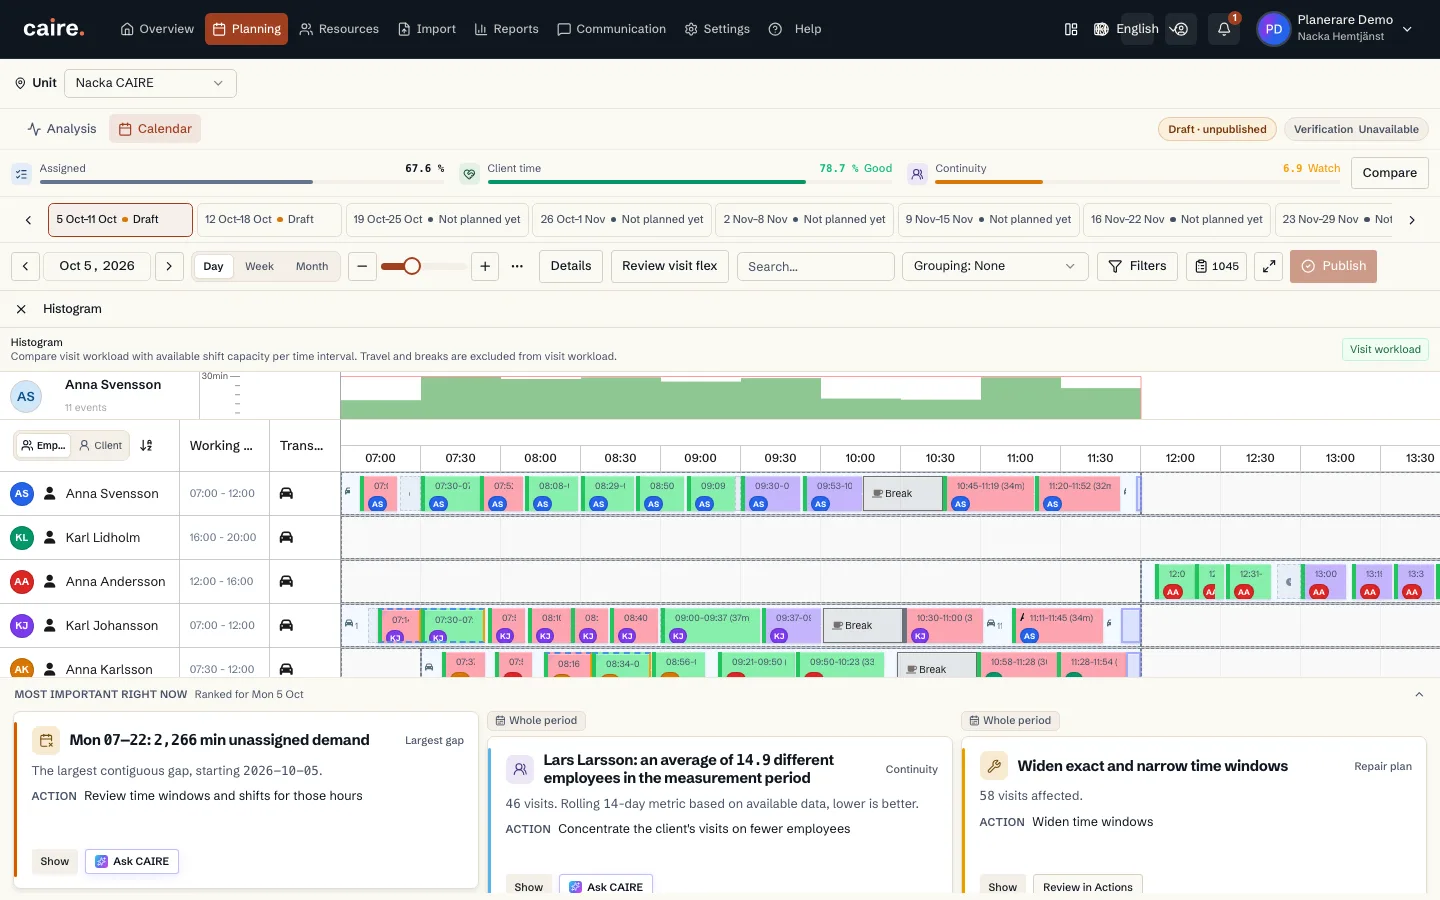Click the Publish button

pyautogui.click(x=1333, y=266)
